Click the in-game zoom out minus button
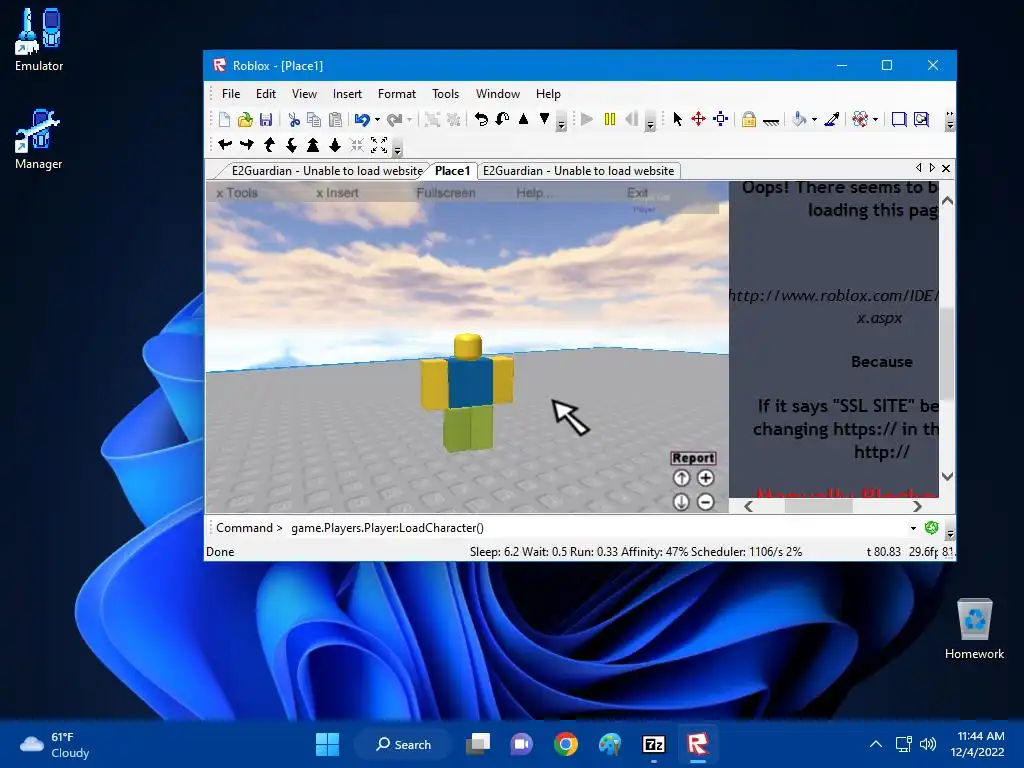The image size is (1024, 768). tap(705, 502)
